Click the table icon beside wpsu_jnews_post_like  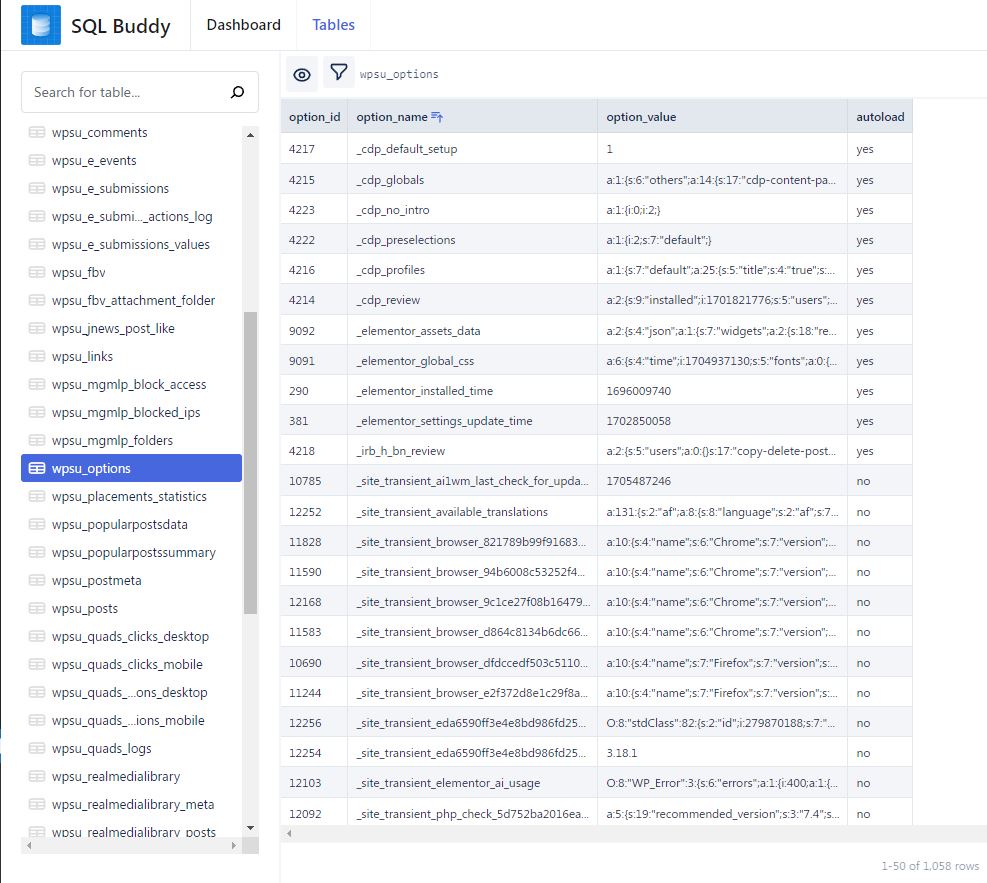pyautogui.click(x=37, y=329)
